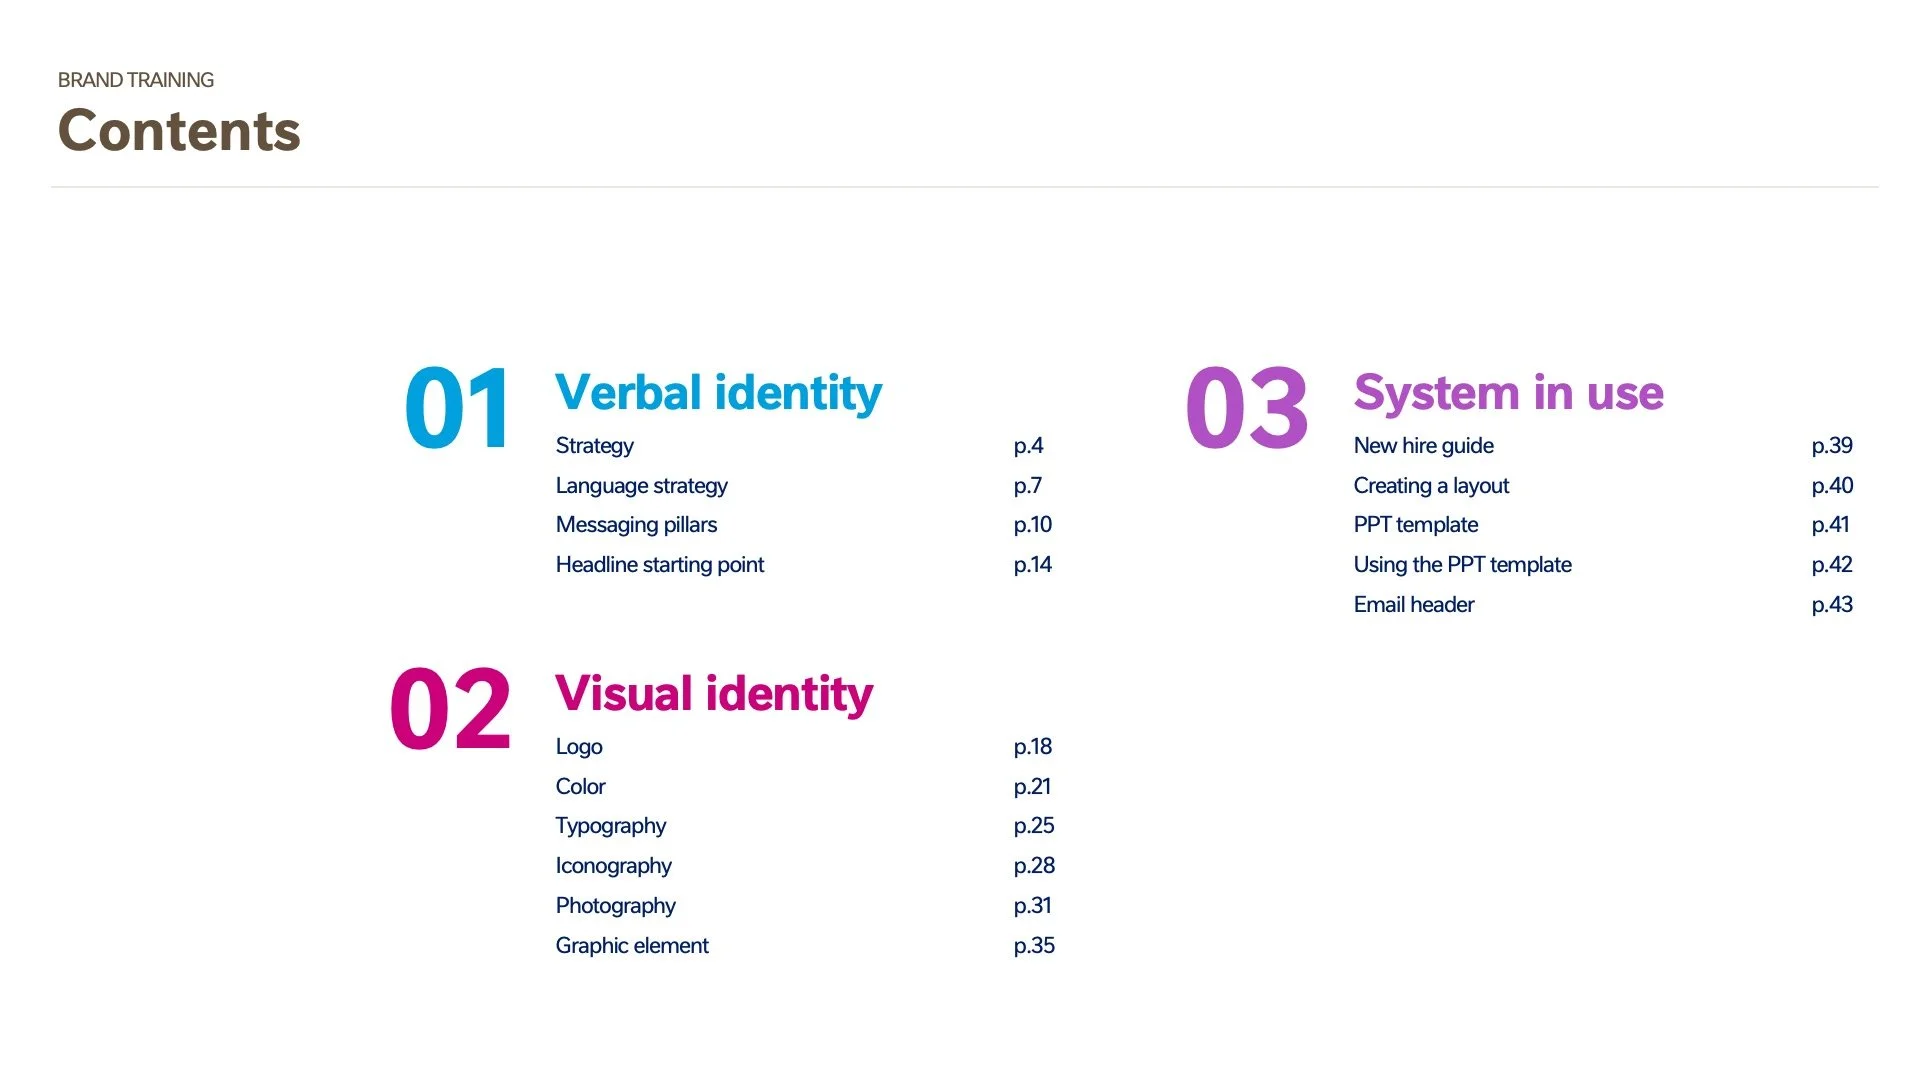Image resolution: width=1920 pixels, height=1080 pixels.
Task: Click the BRAND TRAINING label
Action: coord(136,80)
